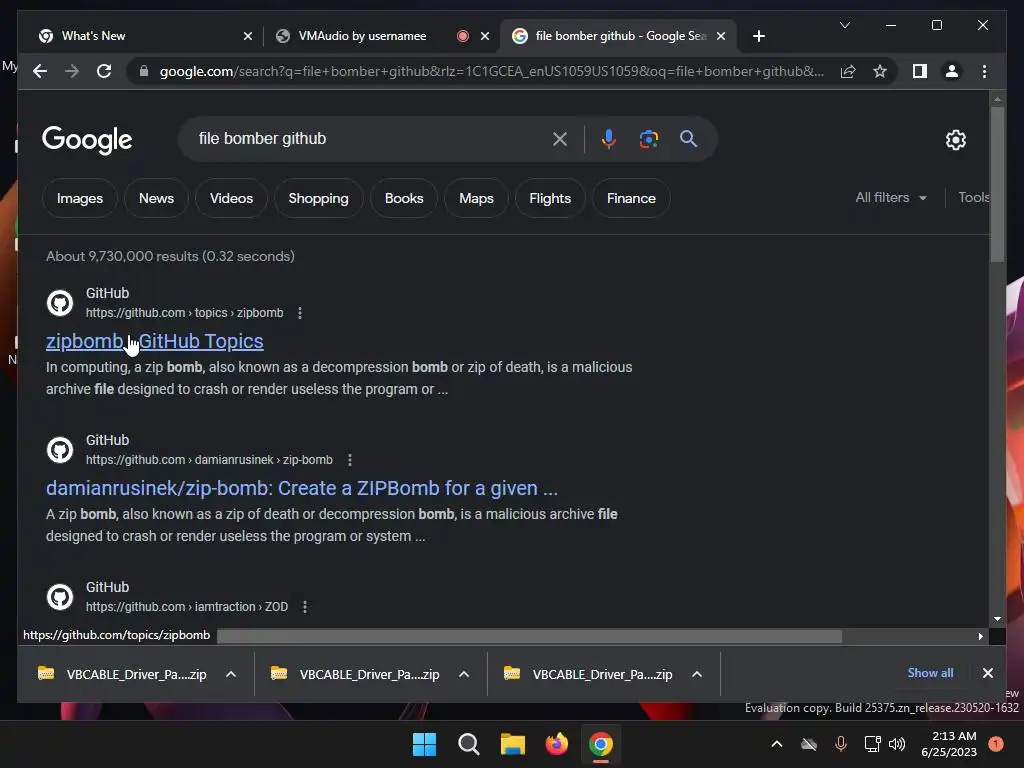Expand All filters dropdown
Viewport: 1024px width, 768px height.
(891, 197)
